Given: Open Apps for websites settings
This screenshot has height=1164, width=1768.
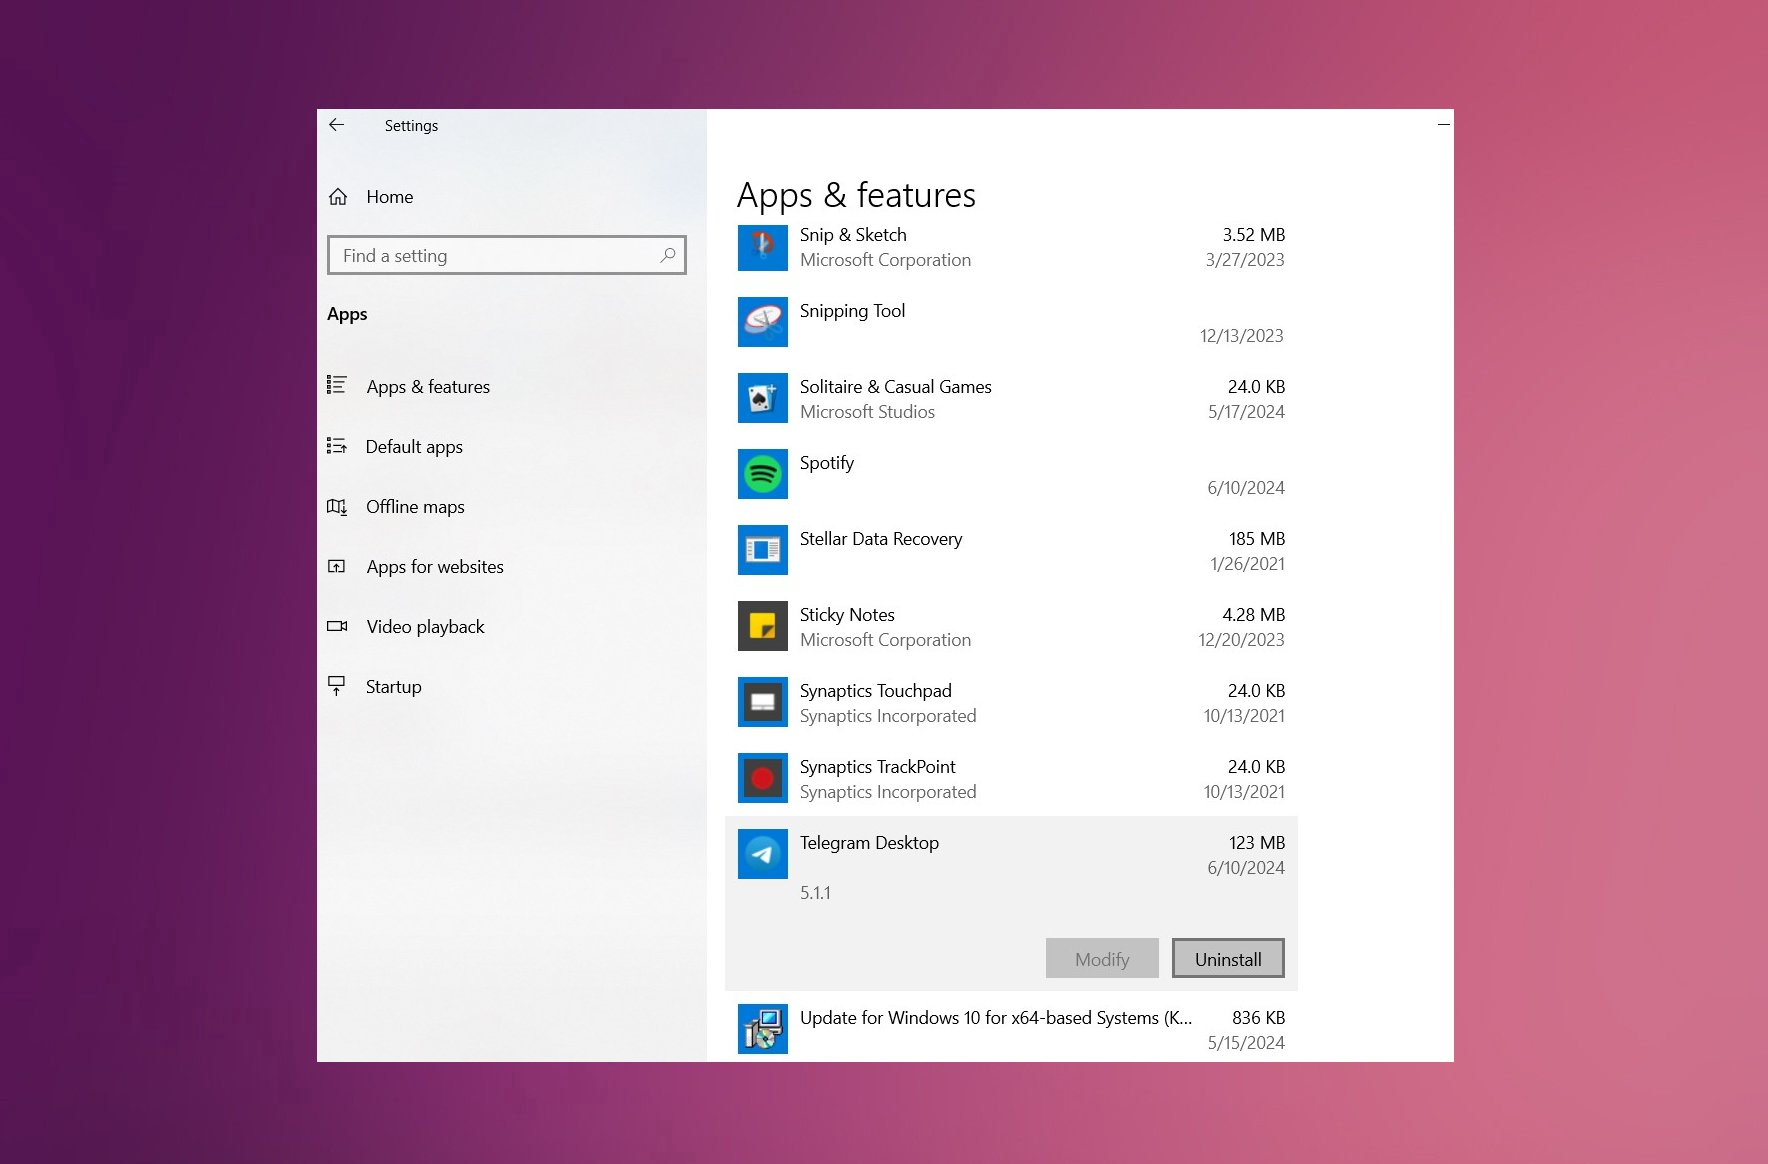Looking at the screenshot, I should [x=435, y=567].
